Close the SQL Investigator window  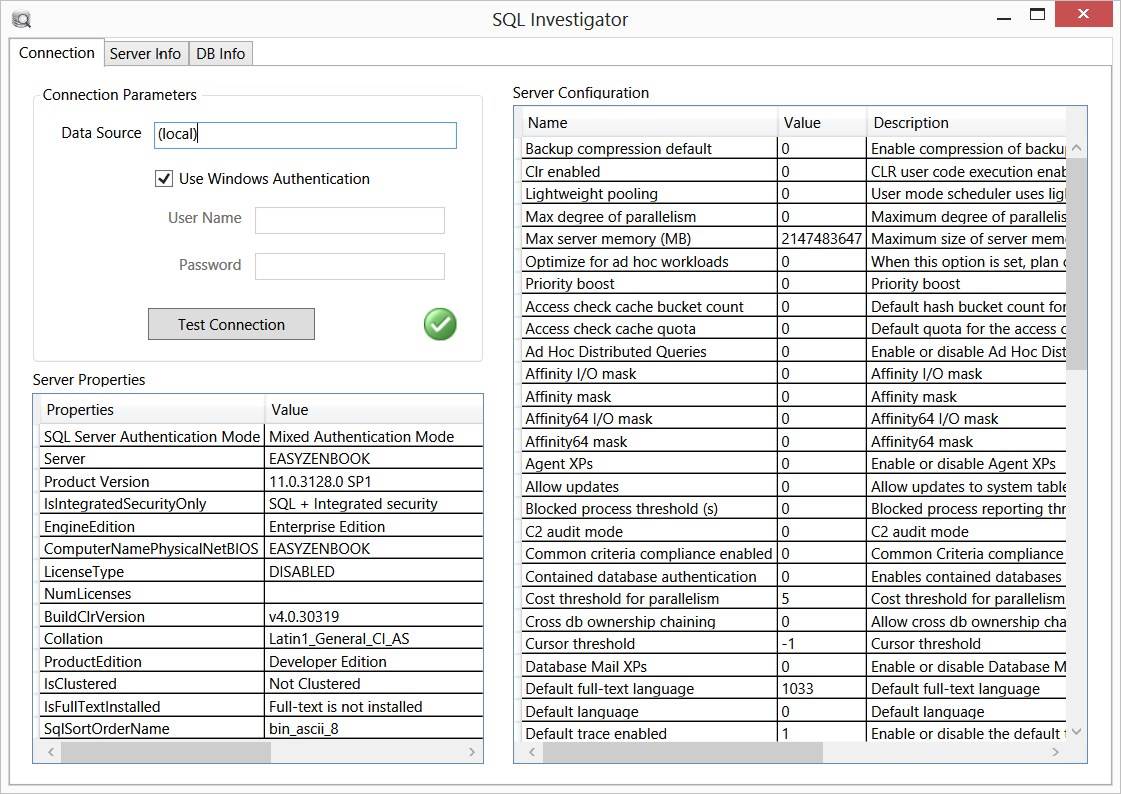tap(1082, 14)
